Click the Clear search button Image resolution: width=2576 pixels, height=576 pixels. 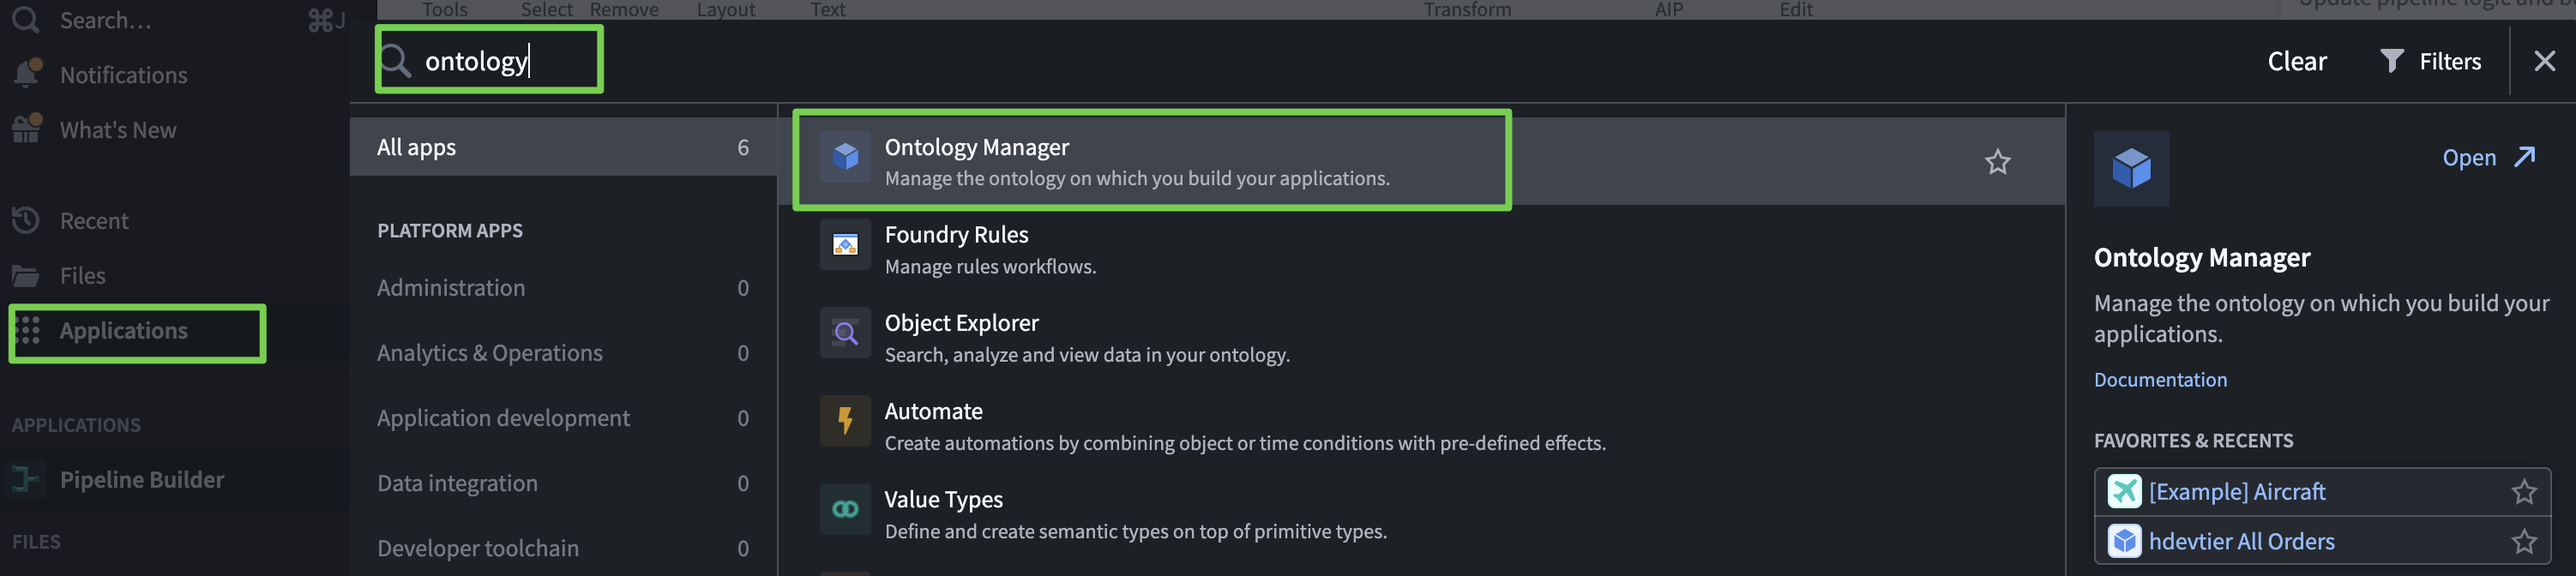coord(2296,61)
